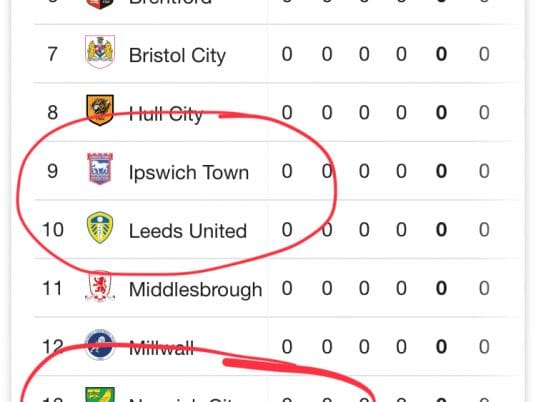Click the Middlesbrough lion crest

coord(100,286)
